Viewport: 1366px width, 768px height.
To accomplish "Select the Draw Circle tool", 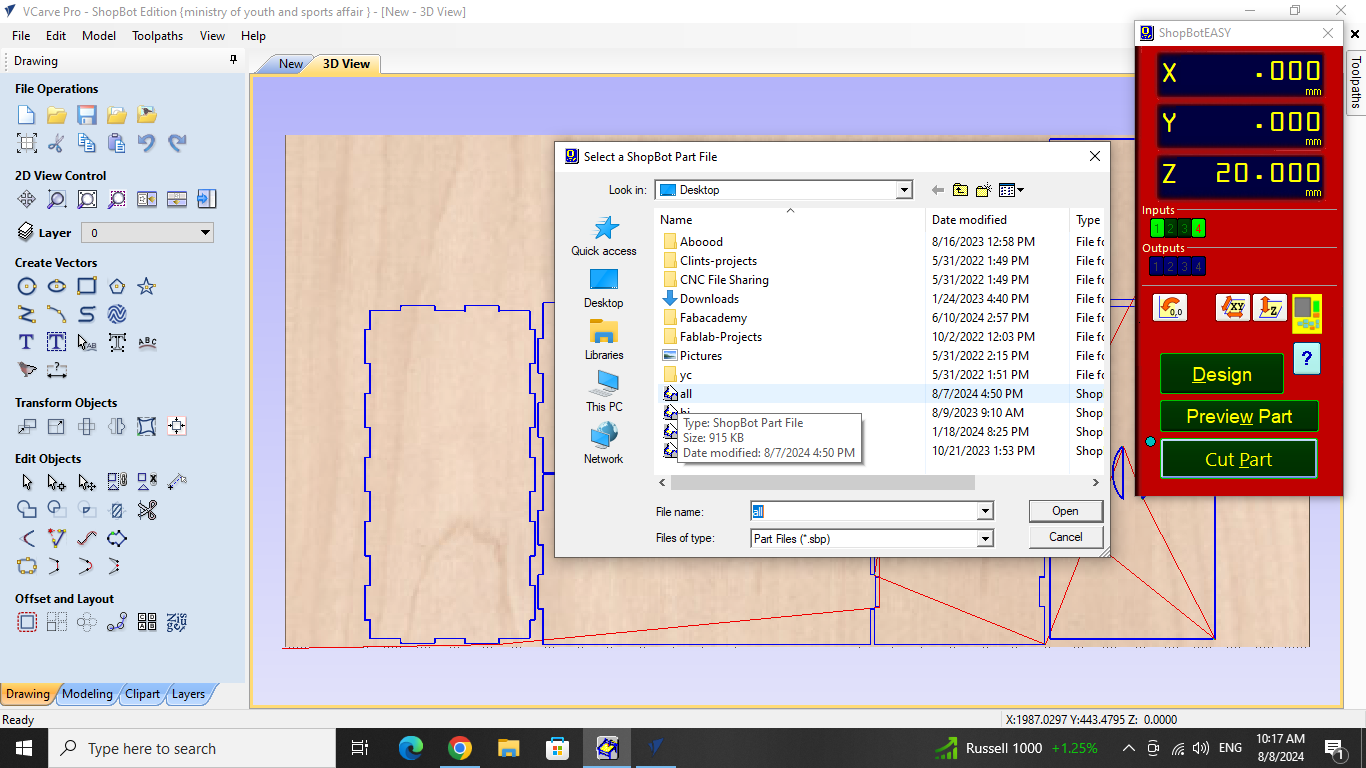I will click(27, 287).
